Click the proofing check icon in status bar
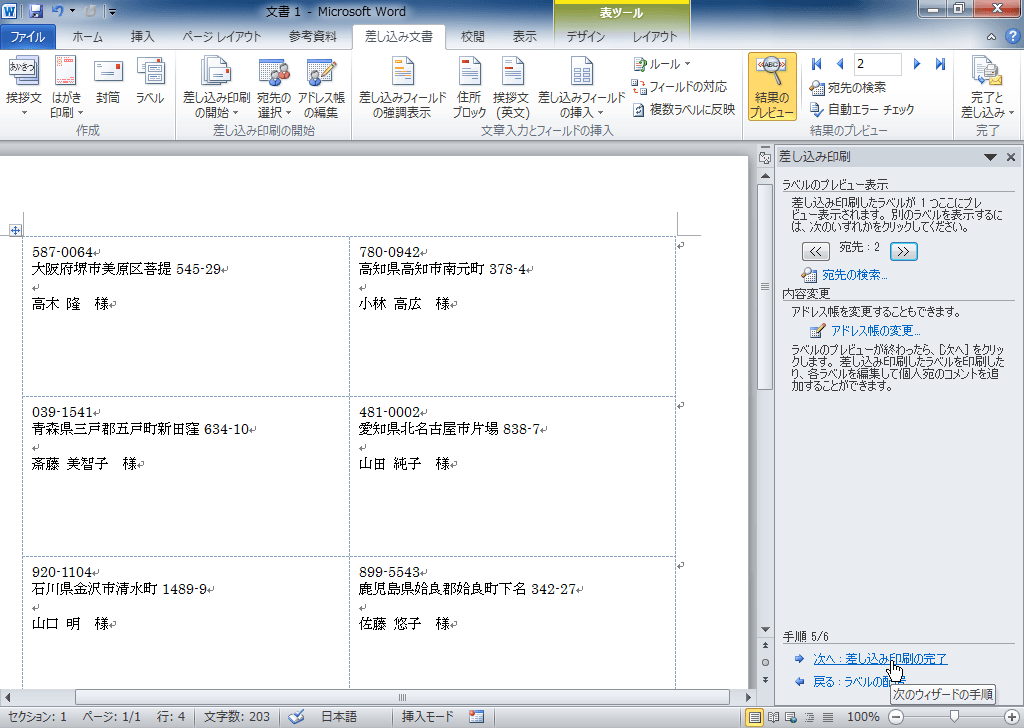The image size is (1024, 728). point(296,716)
